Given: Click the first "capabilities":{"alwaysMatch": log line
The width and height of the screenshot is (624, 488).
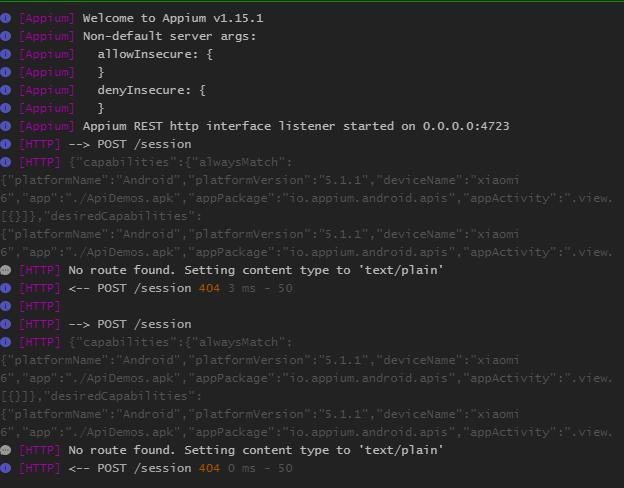Looking at the screenshot, I should [181, 162].
